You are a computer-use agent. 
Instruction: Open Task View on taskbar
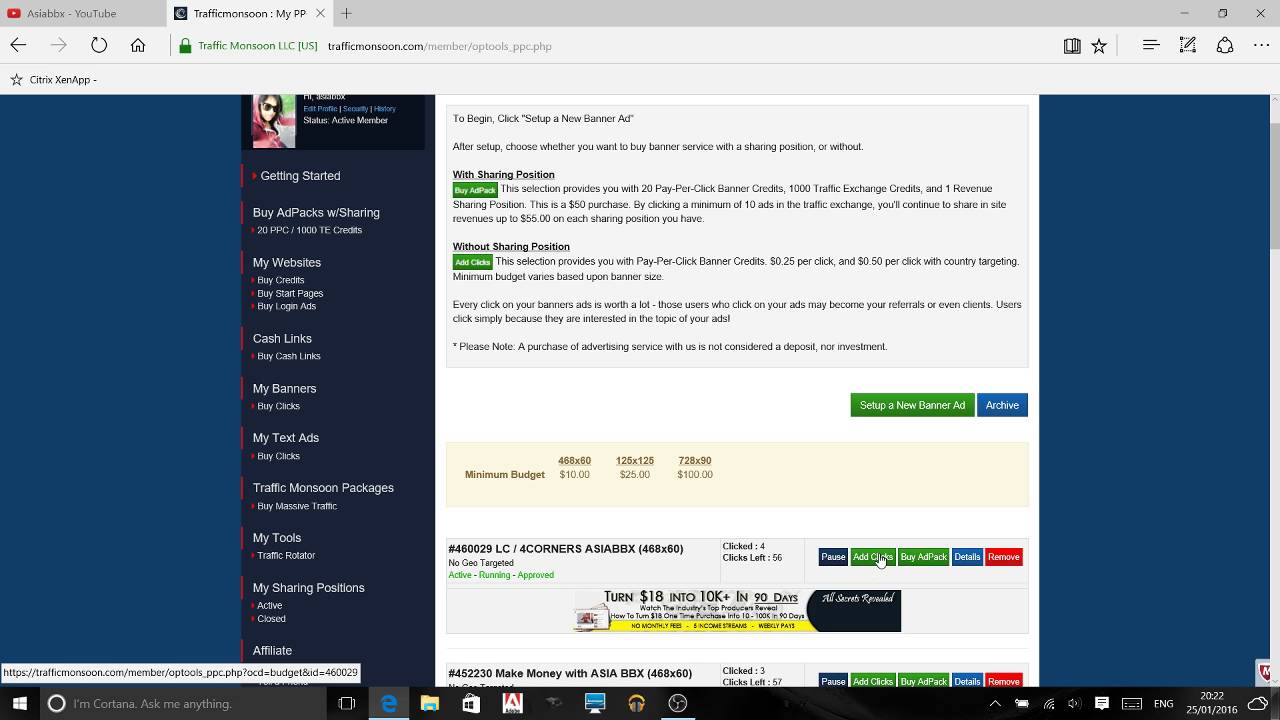point(347,703)
